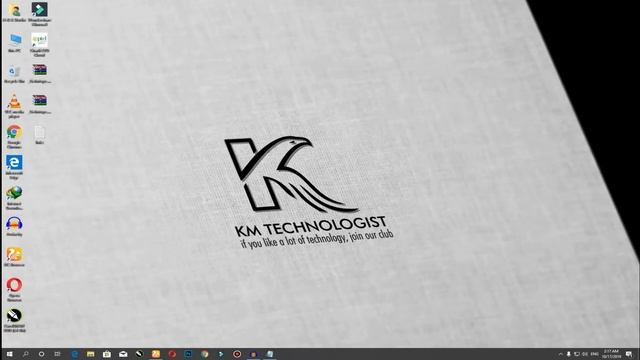The width and height of the screenshot is (640, 360).
Task: Click microphone icon in system tray
Action: pos(568,354)
